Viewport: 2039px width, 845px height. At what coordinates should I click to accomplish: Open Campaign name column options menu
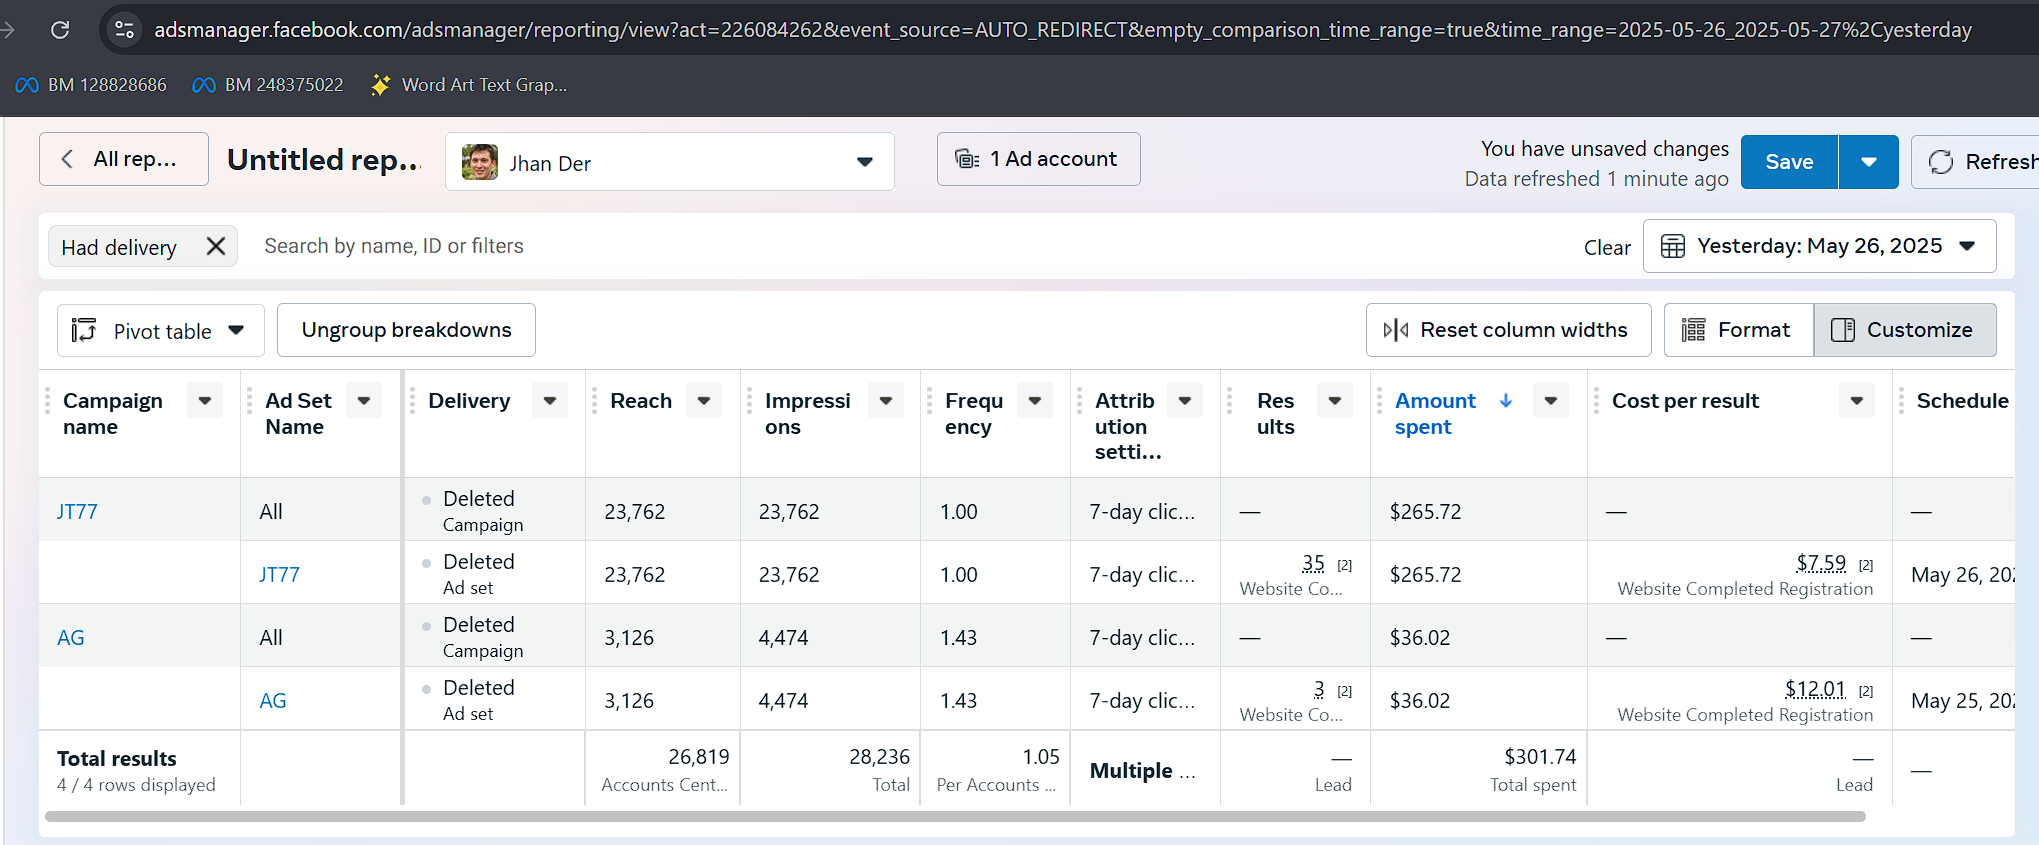[205, 401]
